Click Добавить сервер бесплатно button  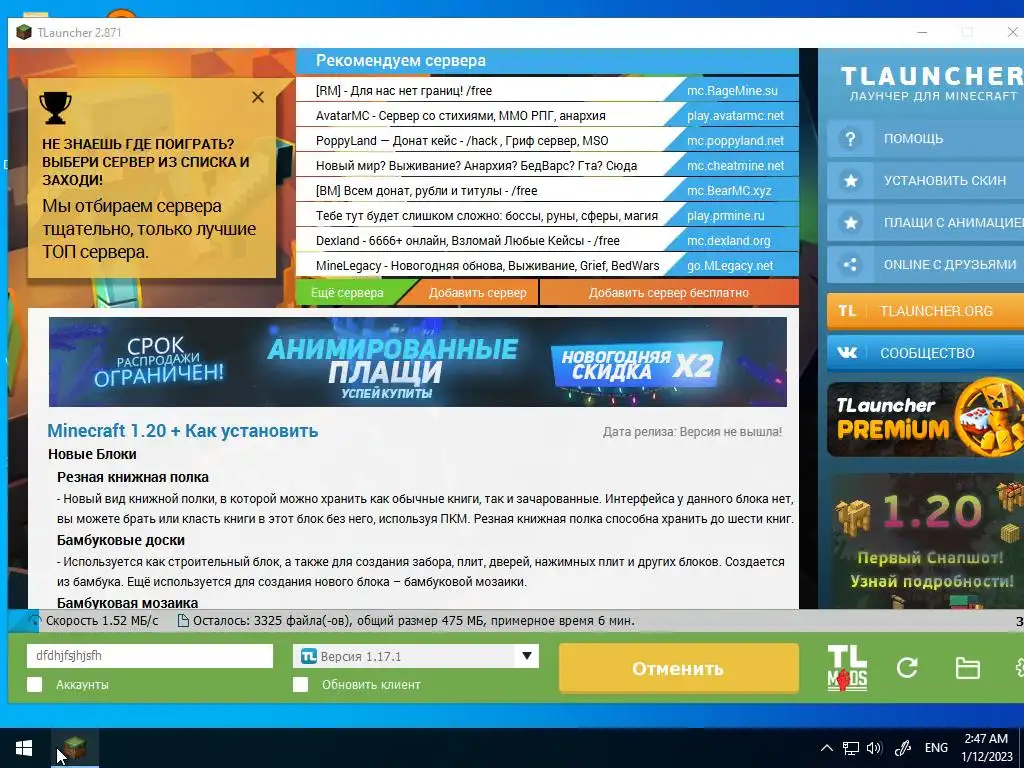669,293
